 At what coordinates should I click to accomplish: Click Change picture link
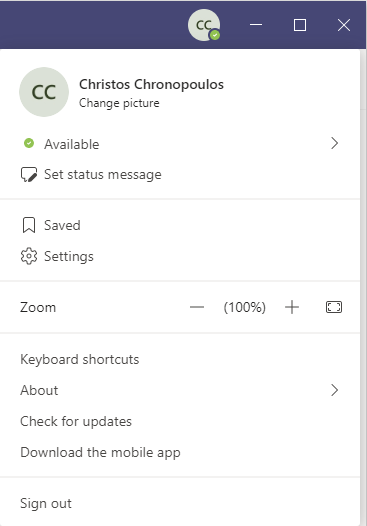pyautogui.click(x=119, y=103)
